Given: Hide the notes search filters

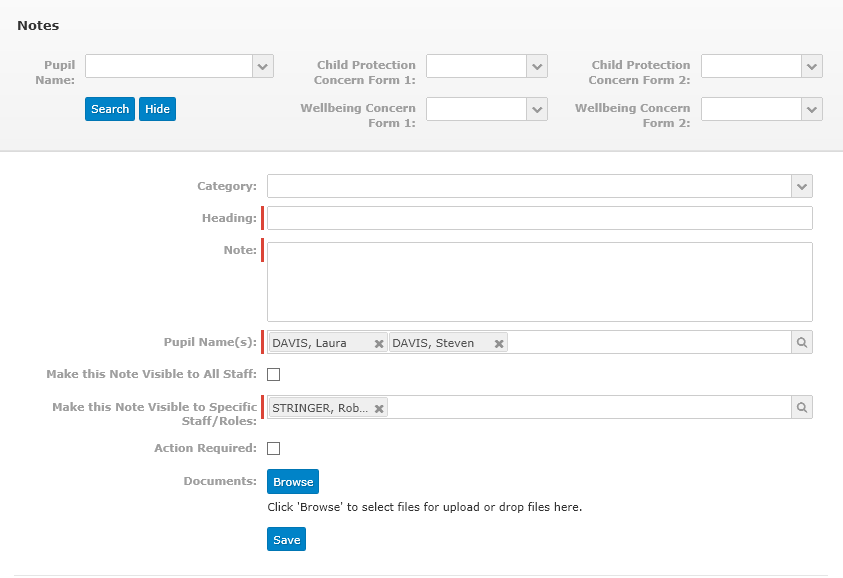Looking at the screenshot, I should click(158, 109).
